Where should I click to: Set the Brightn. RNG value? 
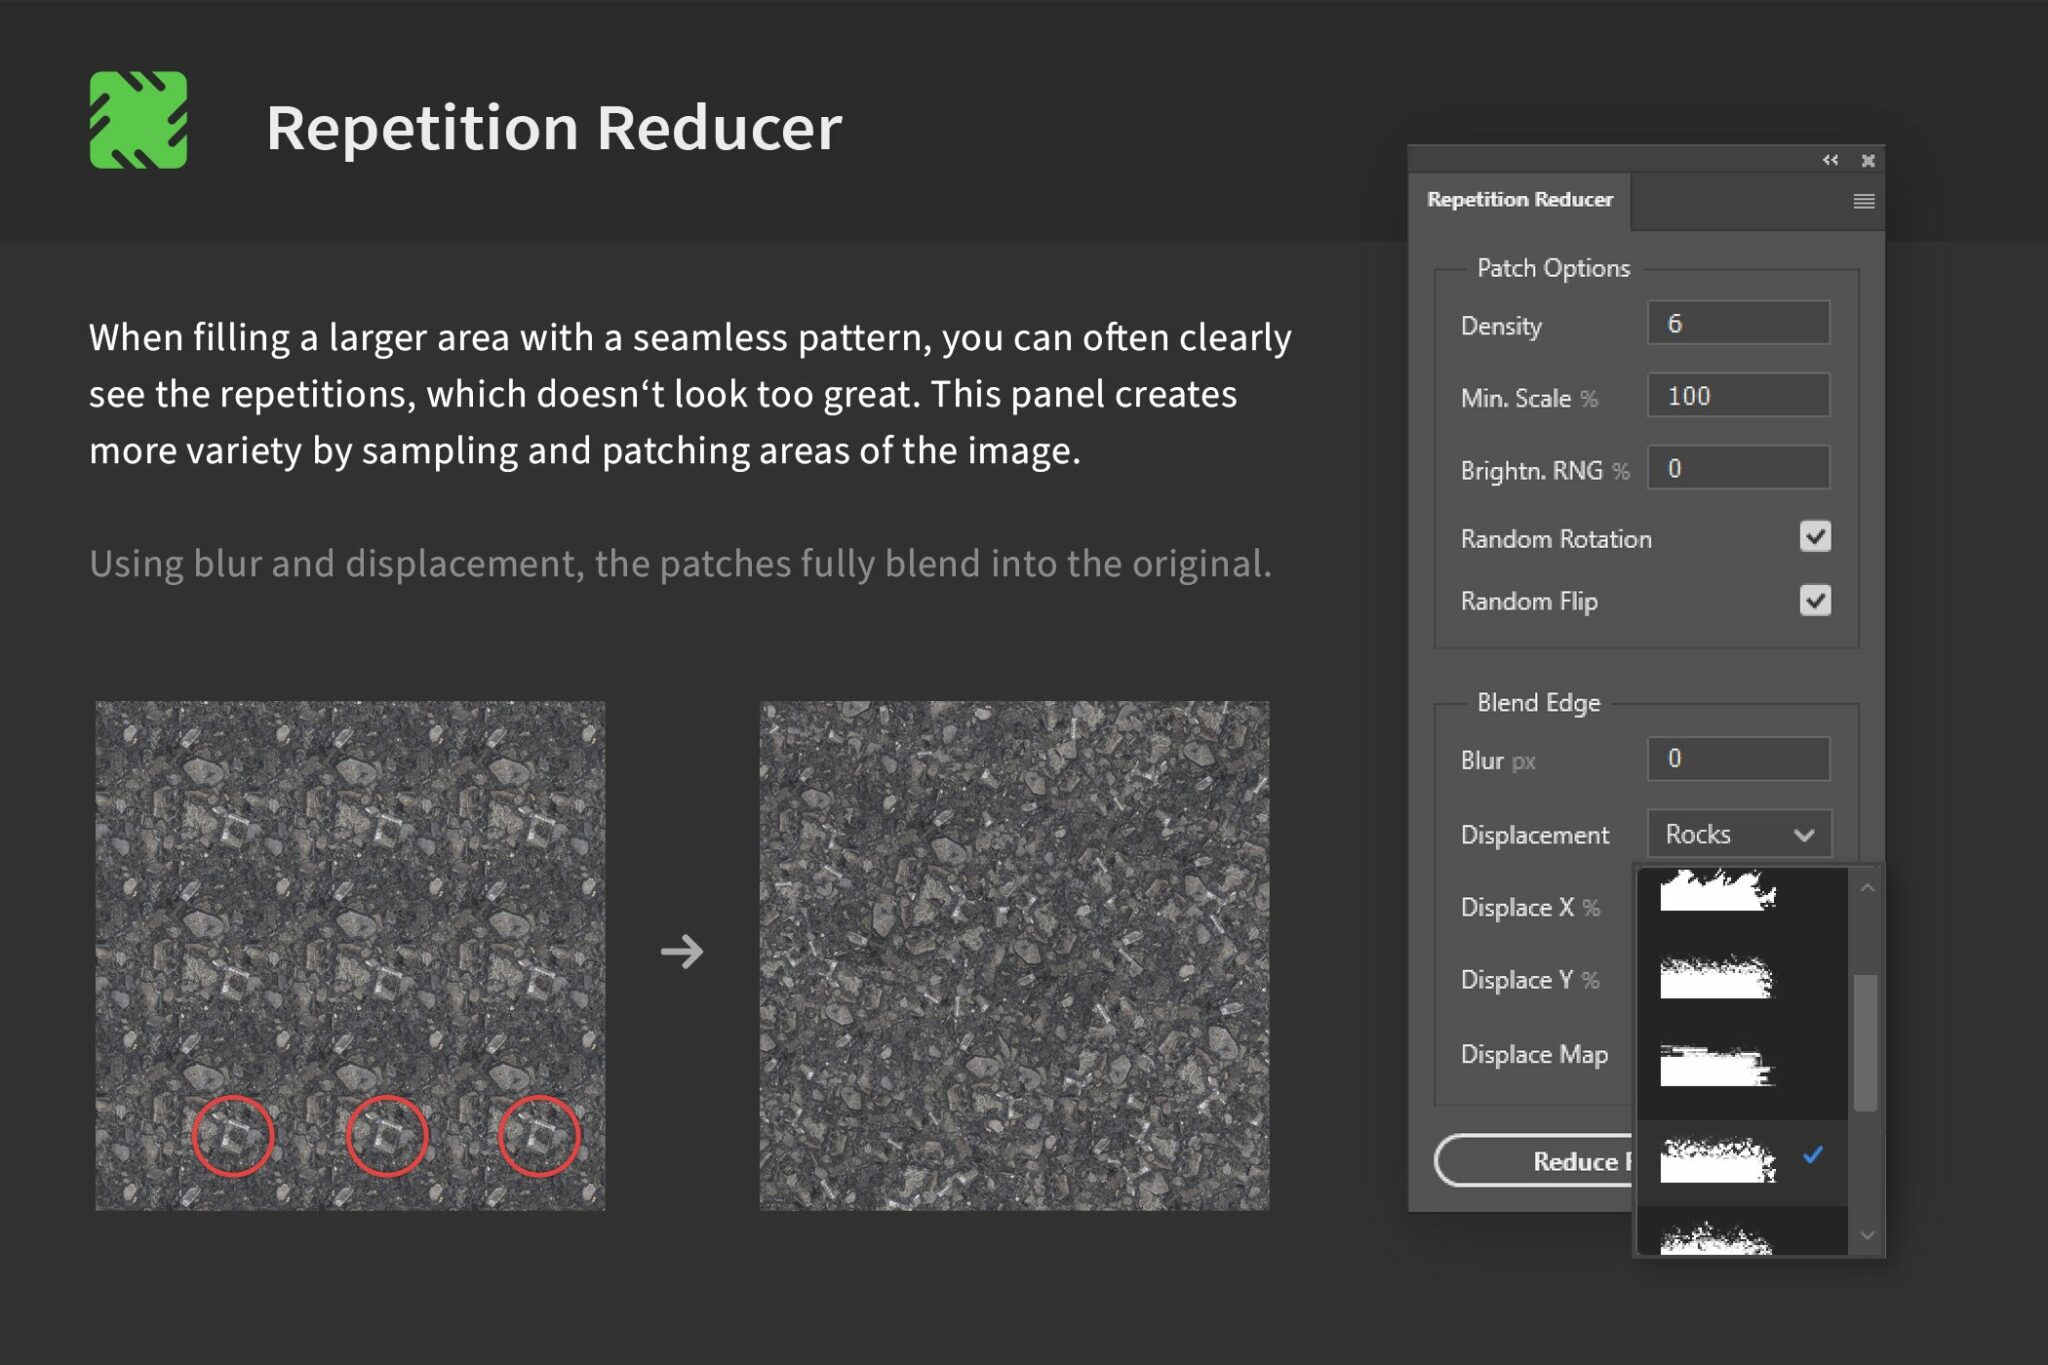1738,467
